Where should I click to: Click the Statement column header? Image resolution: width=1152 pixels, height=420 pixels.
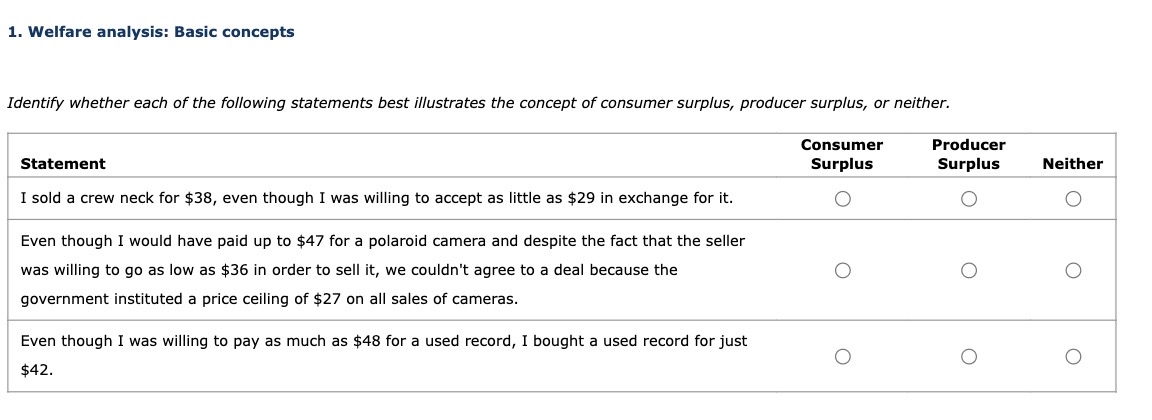click(x=62, y=164)
